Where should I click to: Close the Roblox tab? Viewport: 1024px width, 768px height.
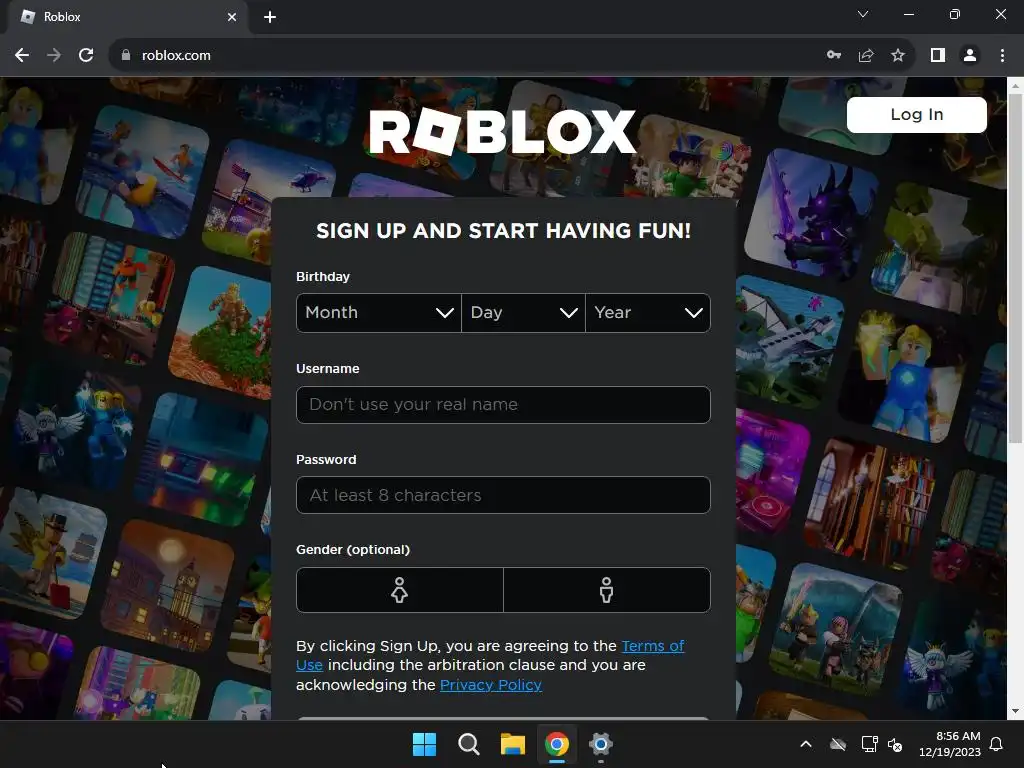[232, 17]
